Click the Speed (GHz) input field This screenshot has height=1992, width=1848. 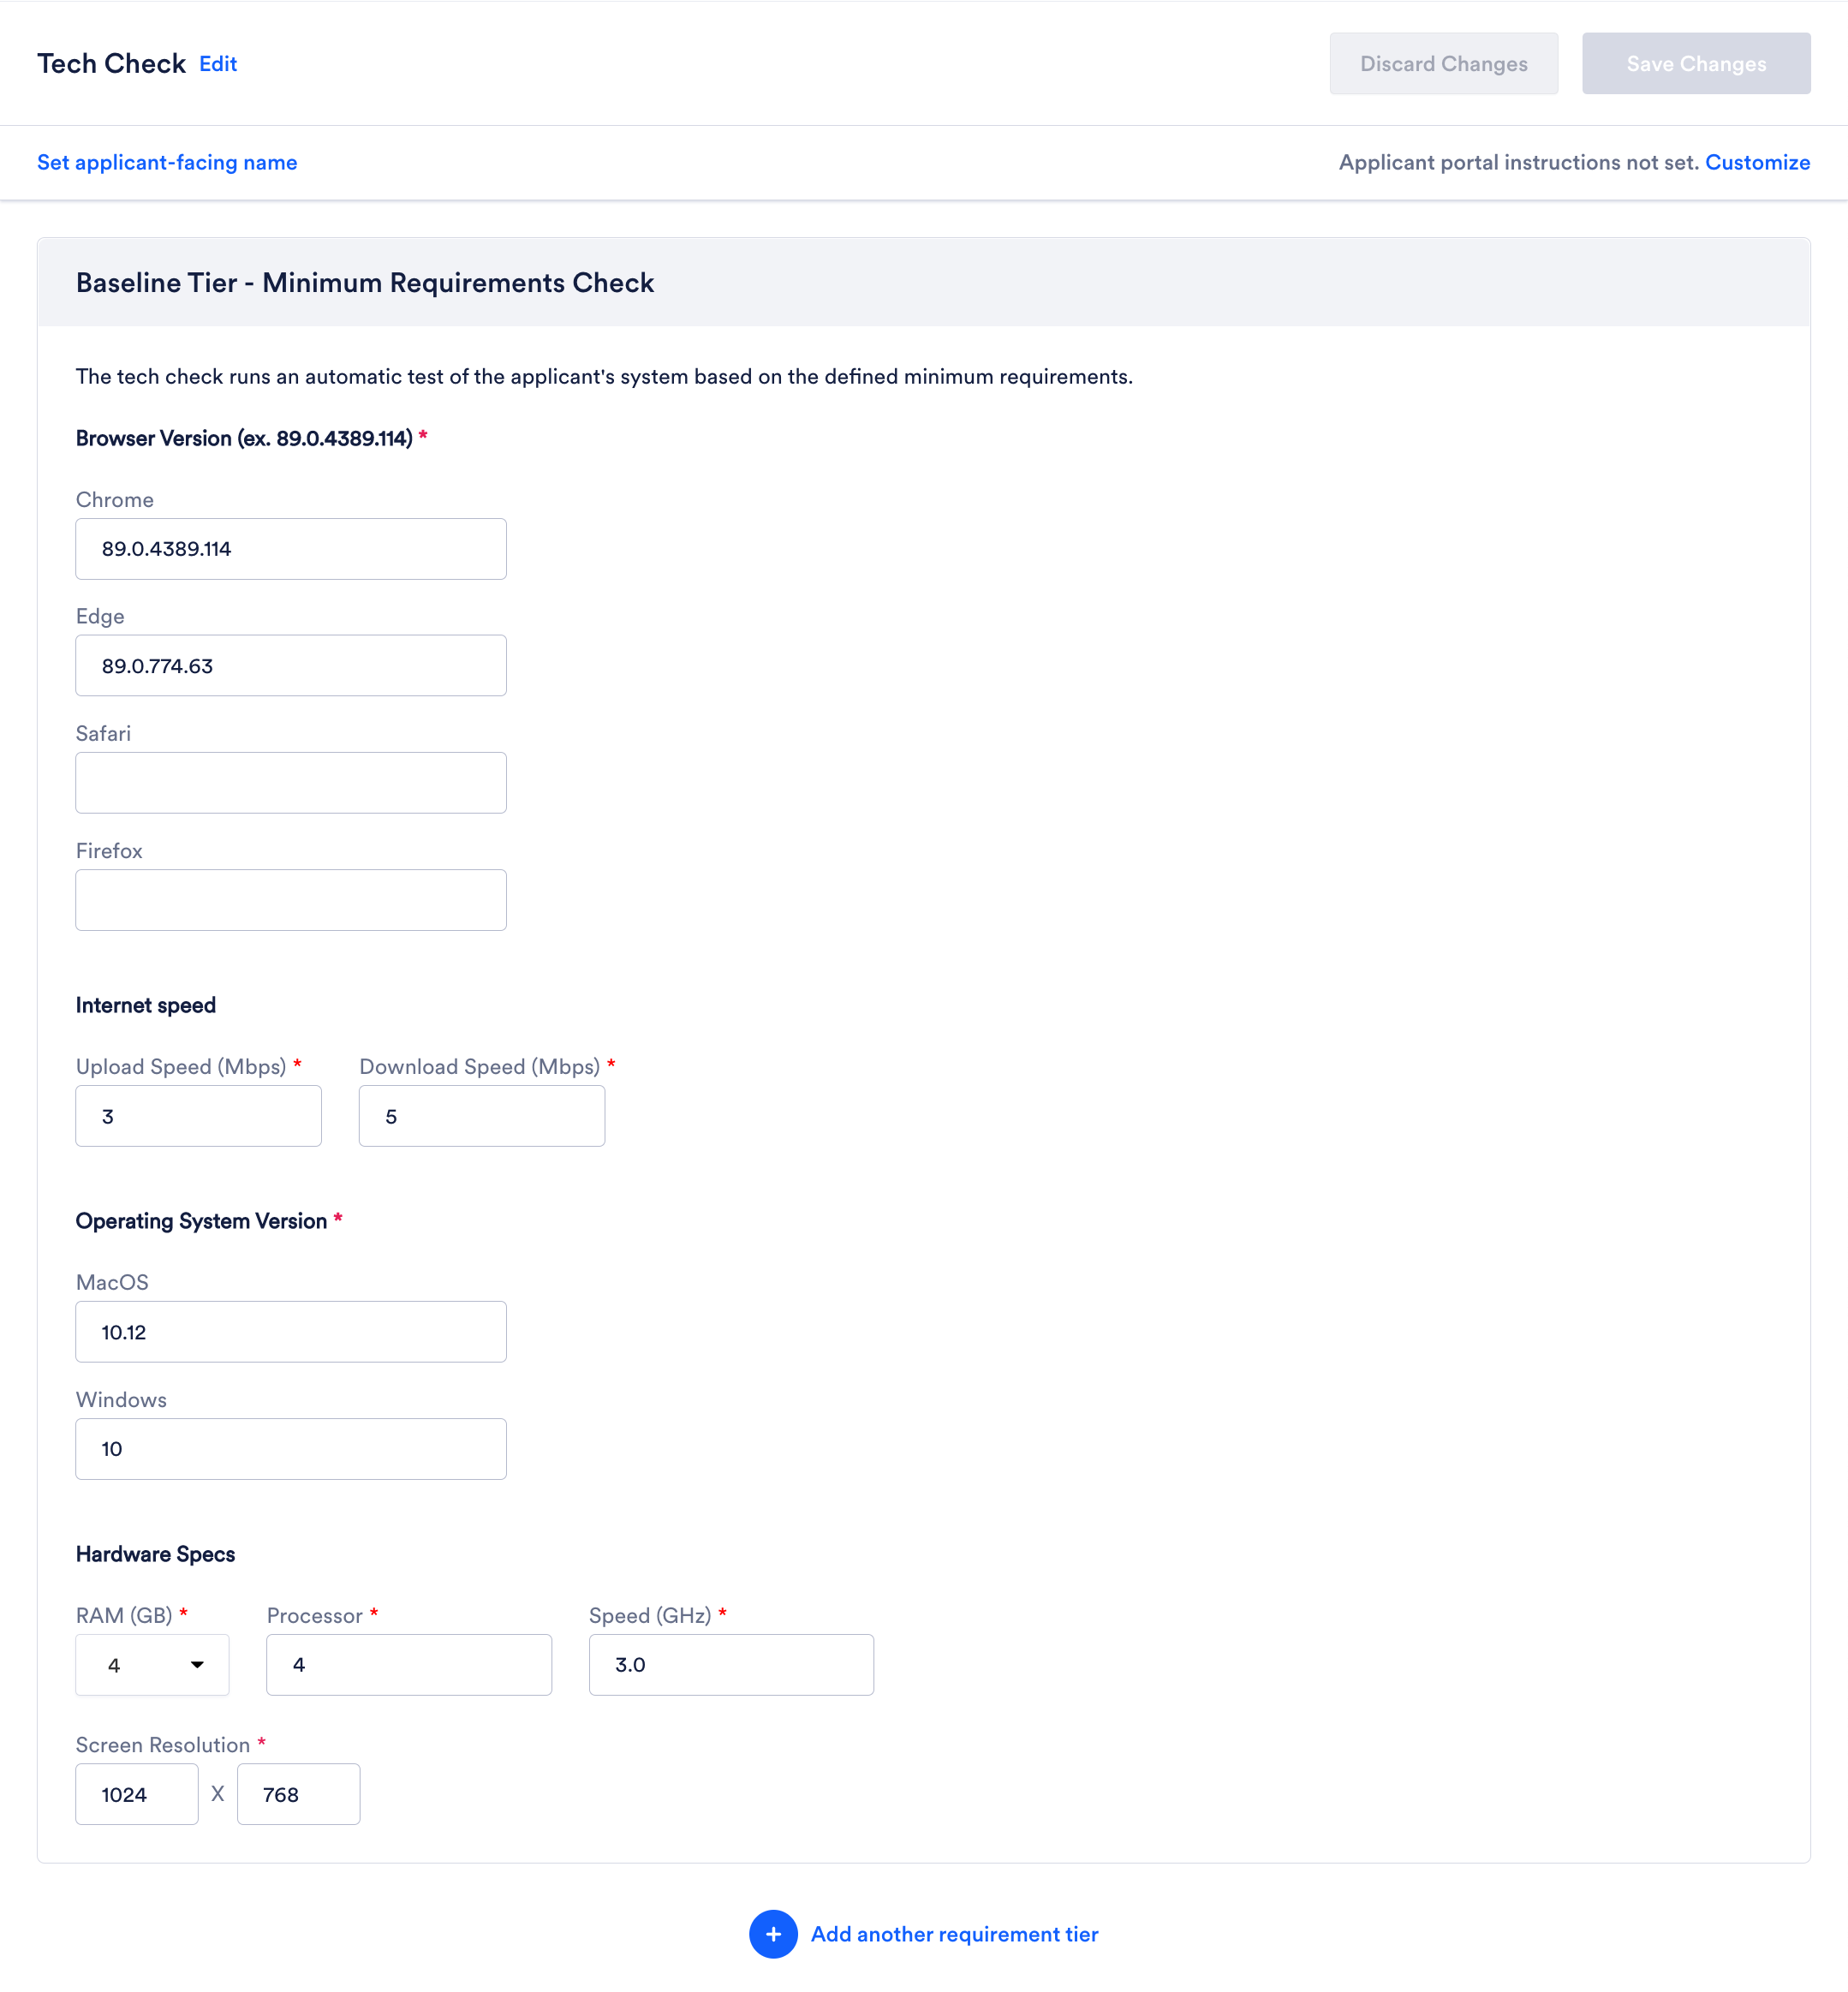pyautogui.click(x=731, y=1665)
